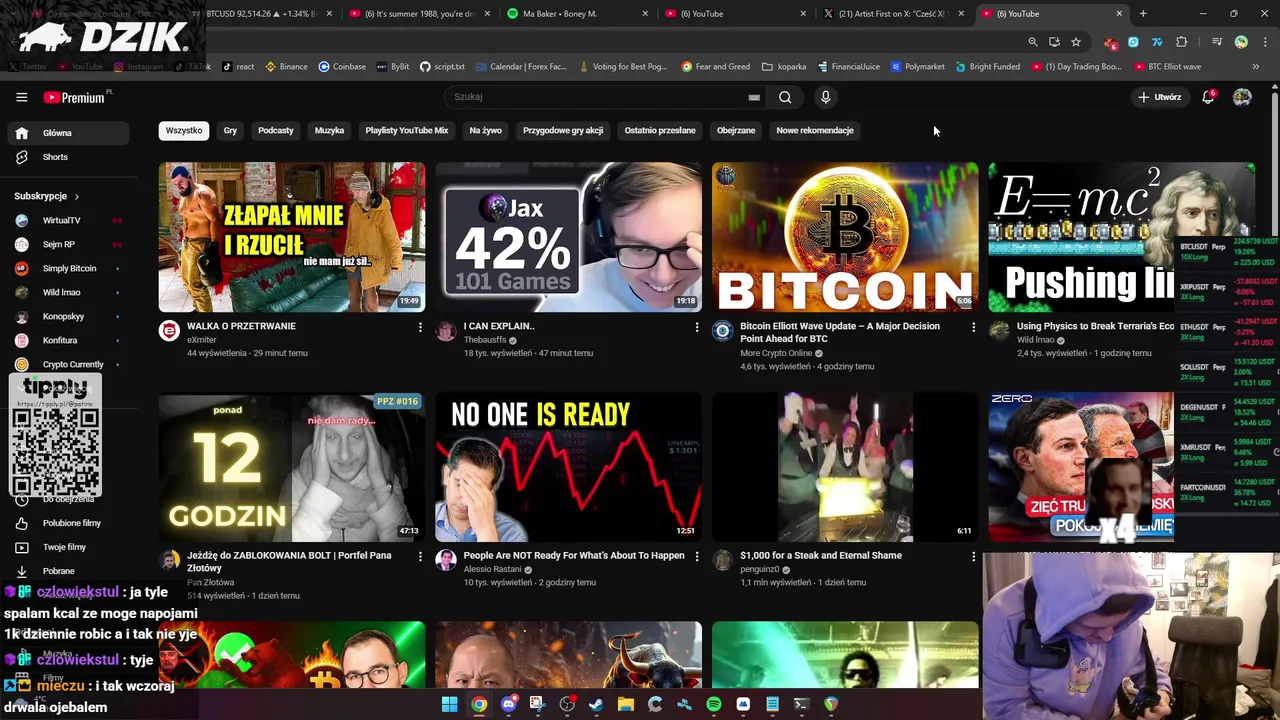Open the eXmiter channel avatar

coord(170,331)
